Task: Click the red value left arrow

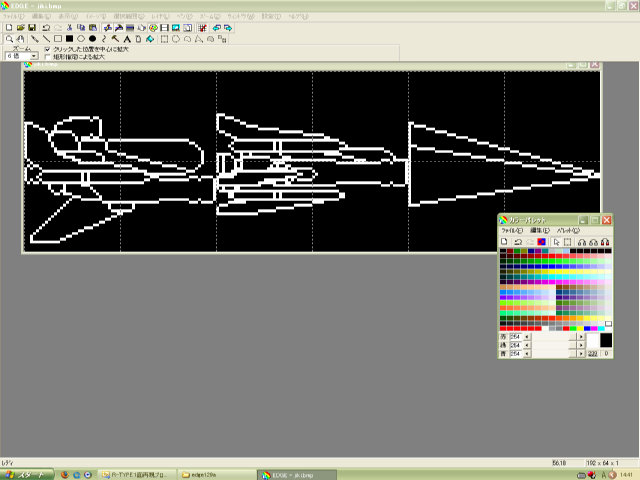Action: 527,337
